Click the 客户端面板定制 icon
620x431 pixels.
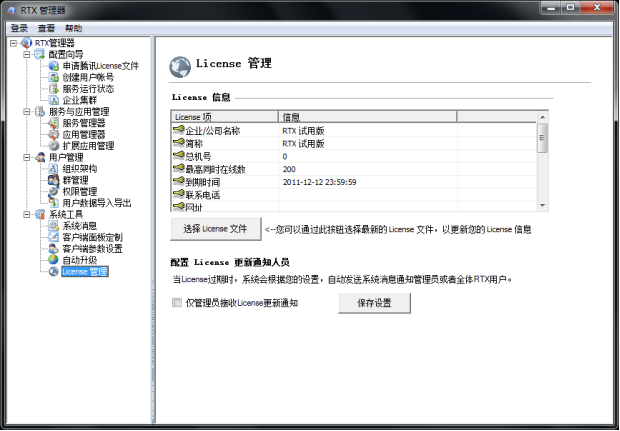[x=53, y=237]
